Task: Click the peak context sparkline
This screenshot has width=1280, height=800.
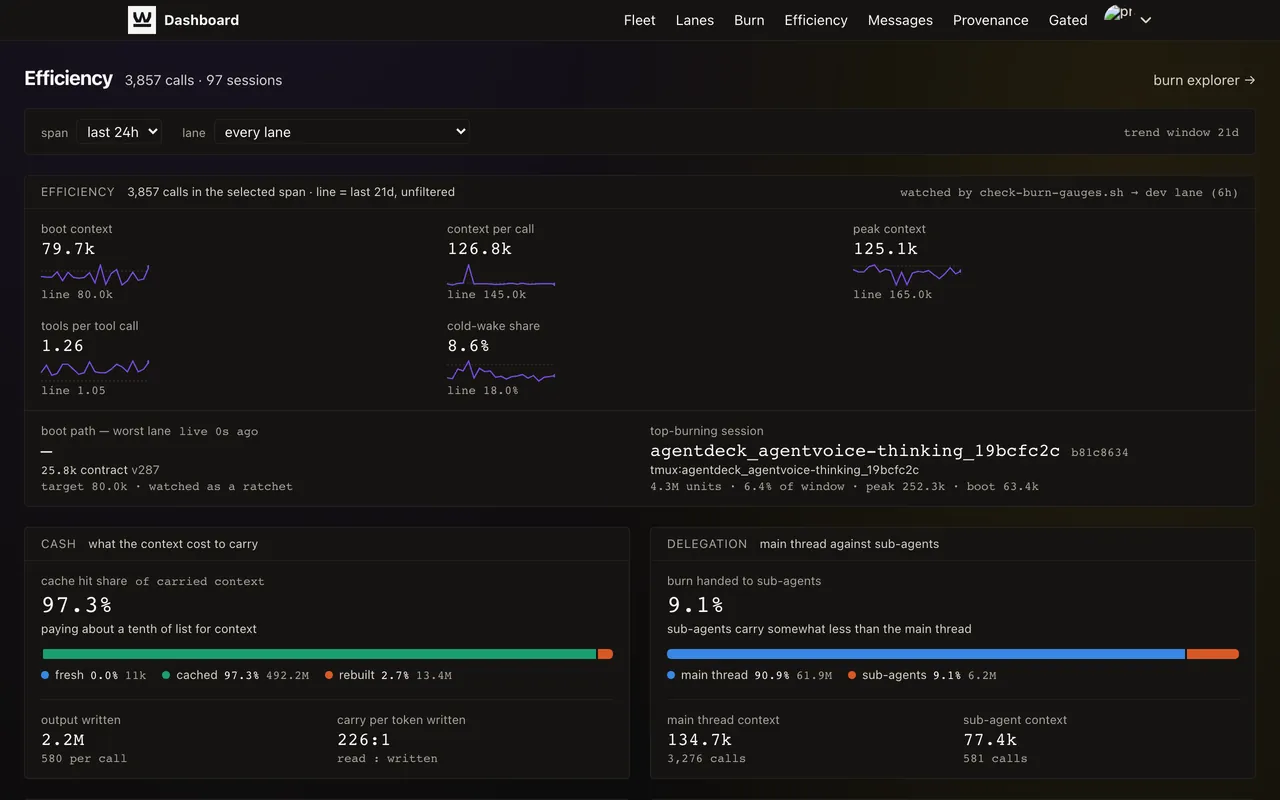Action: [907, 274]
